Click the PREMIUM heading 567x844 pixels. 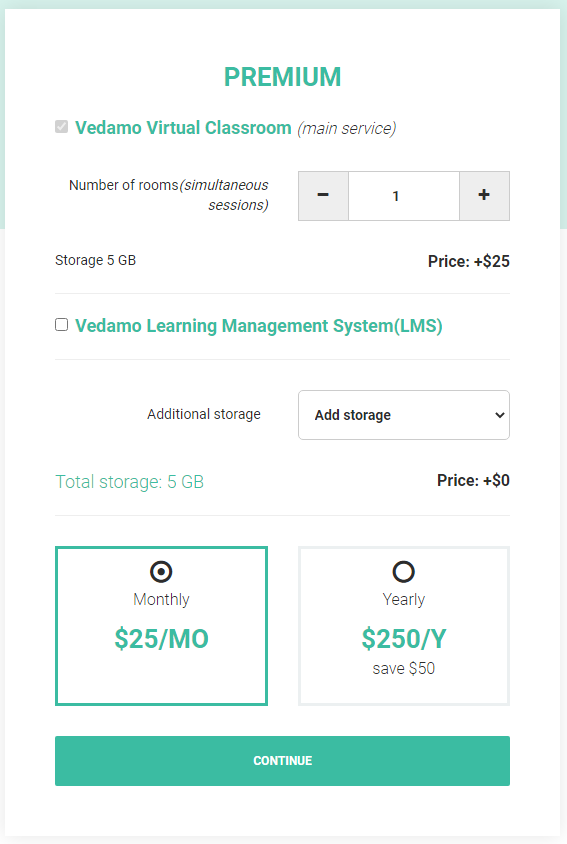[x=282, y=76]
